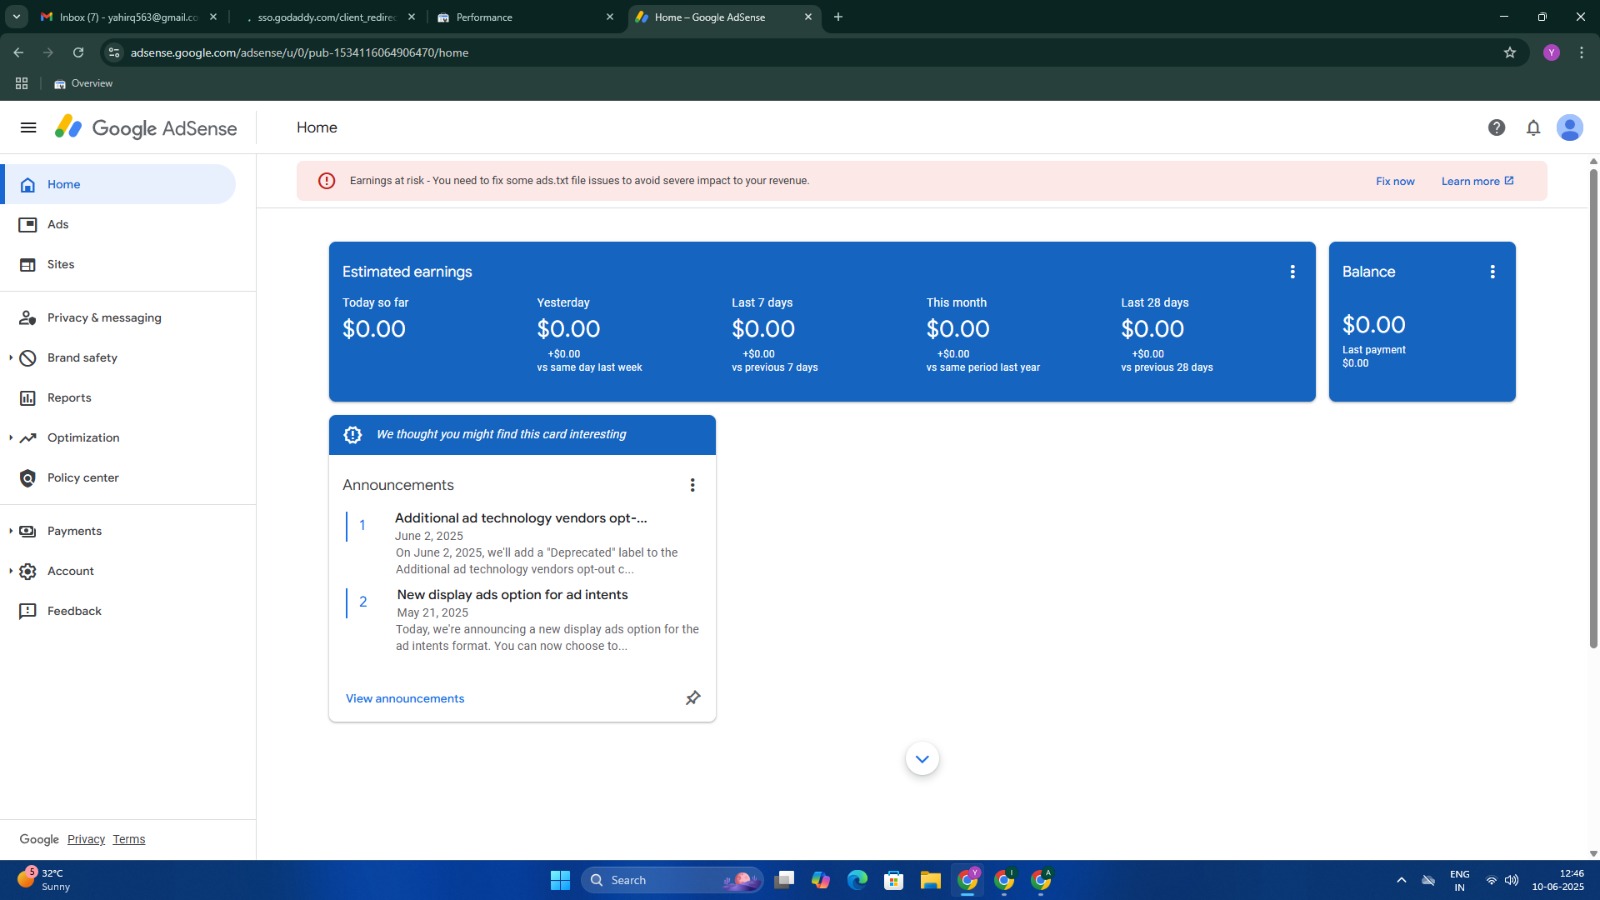
Task: Open Estimated earnings card options menu
Action: [x=1292, y=272]
